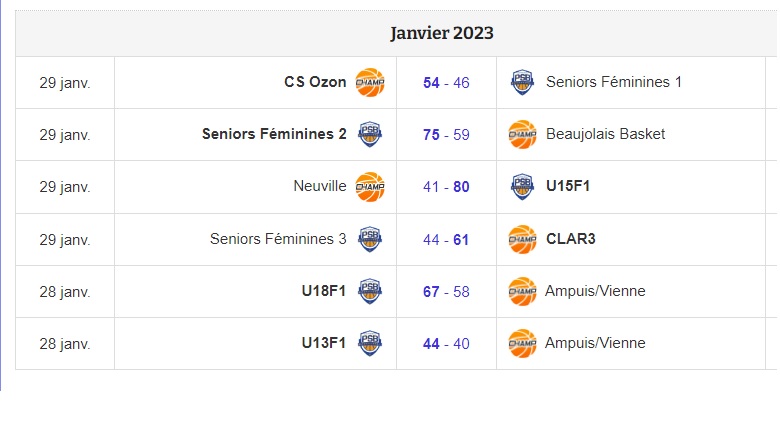This screenshot has height=425, width=780.
Task: Select the Beaujolais Basket team name
Action: click(605, 134)
